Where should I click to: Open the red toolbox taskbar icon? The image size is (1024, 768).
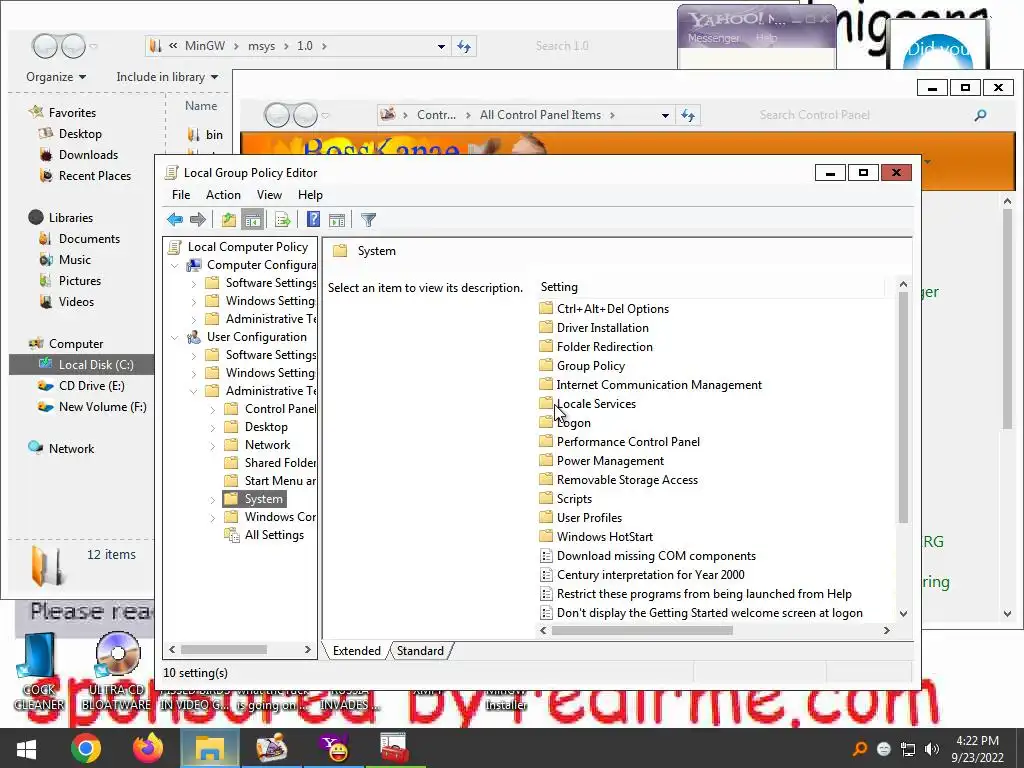point(394,748)
